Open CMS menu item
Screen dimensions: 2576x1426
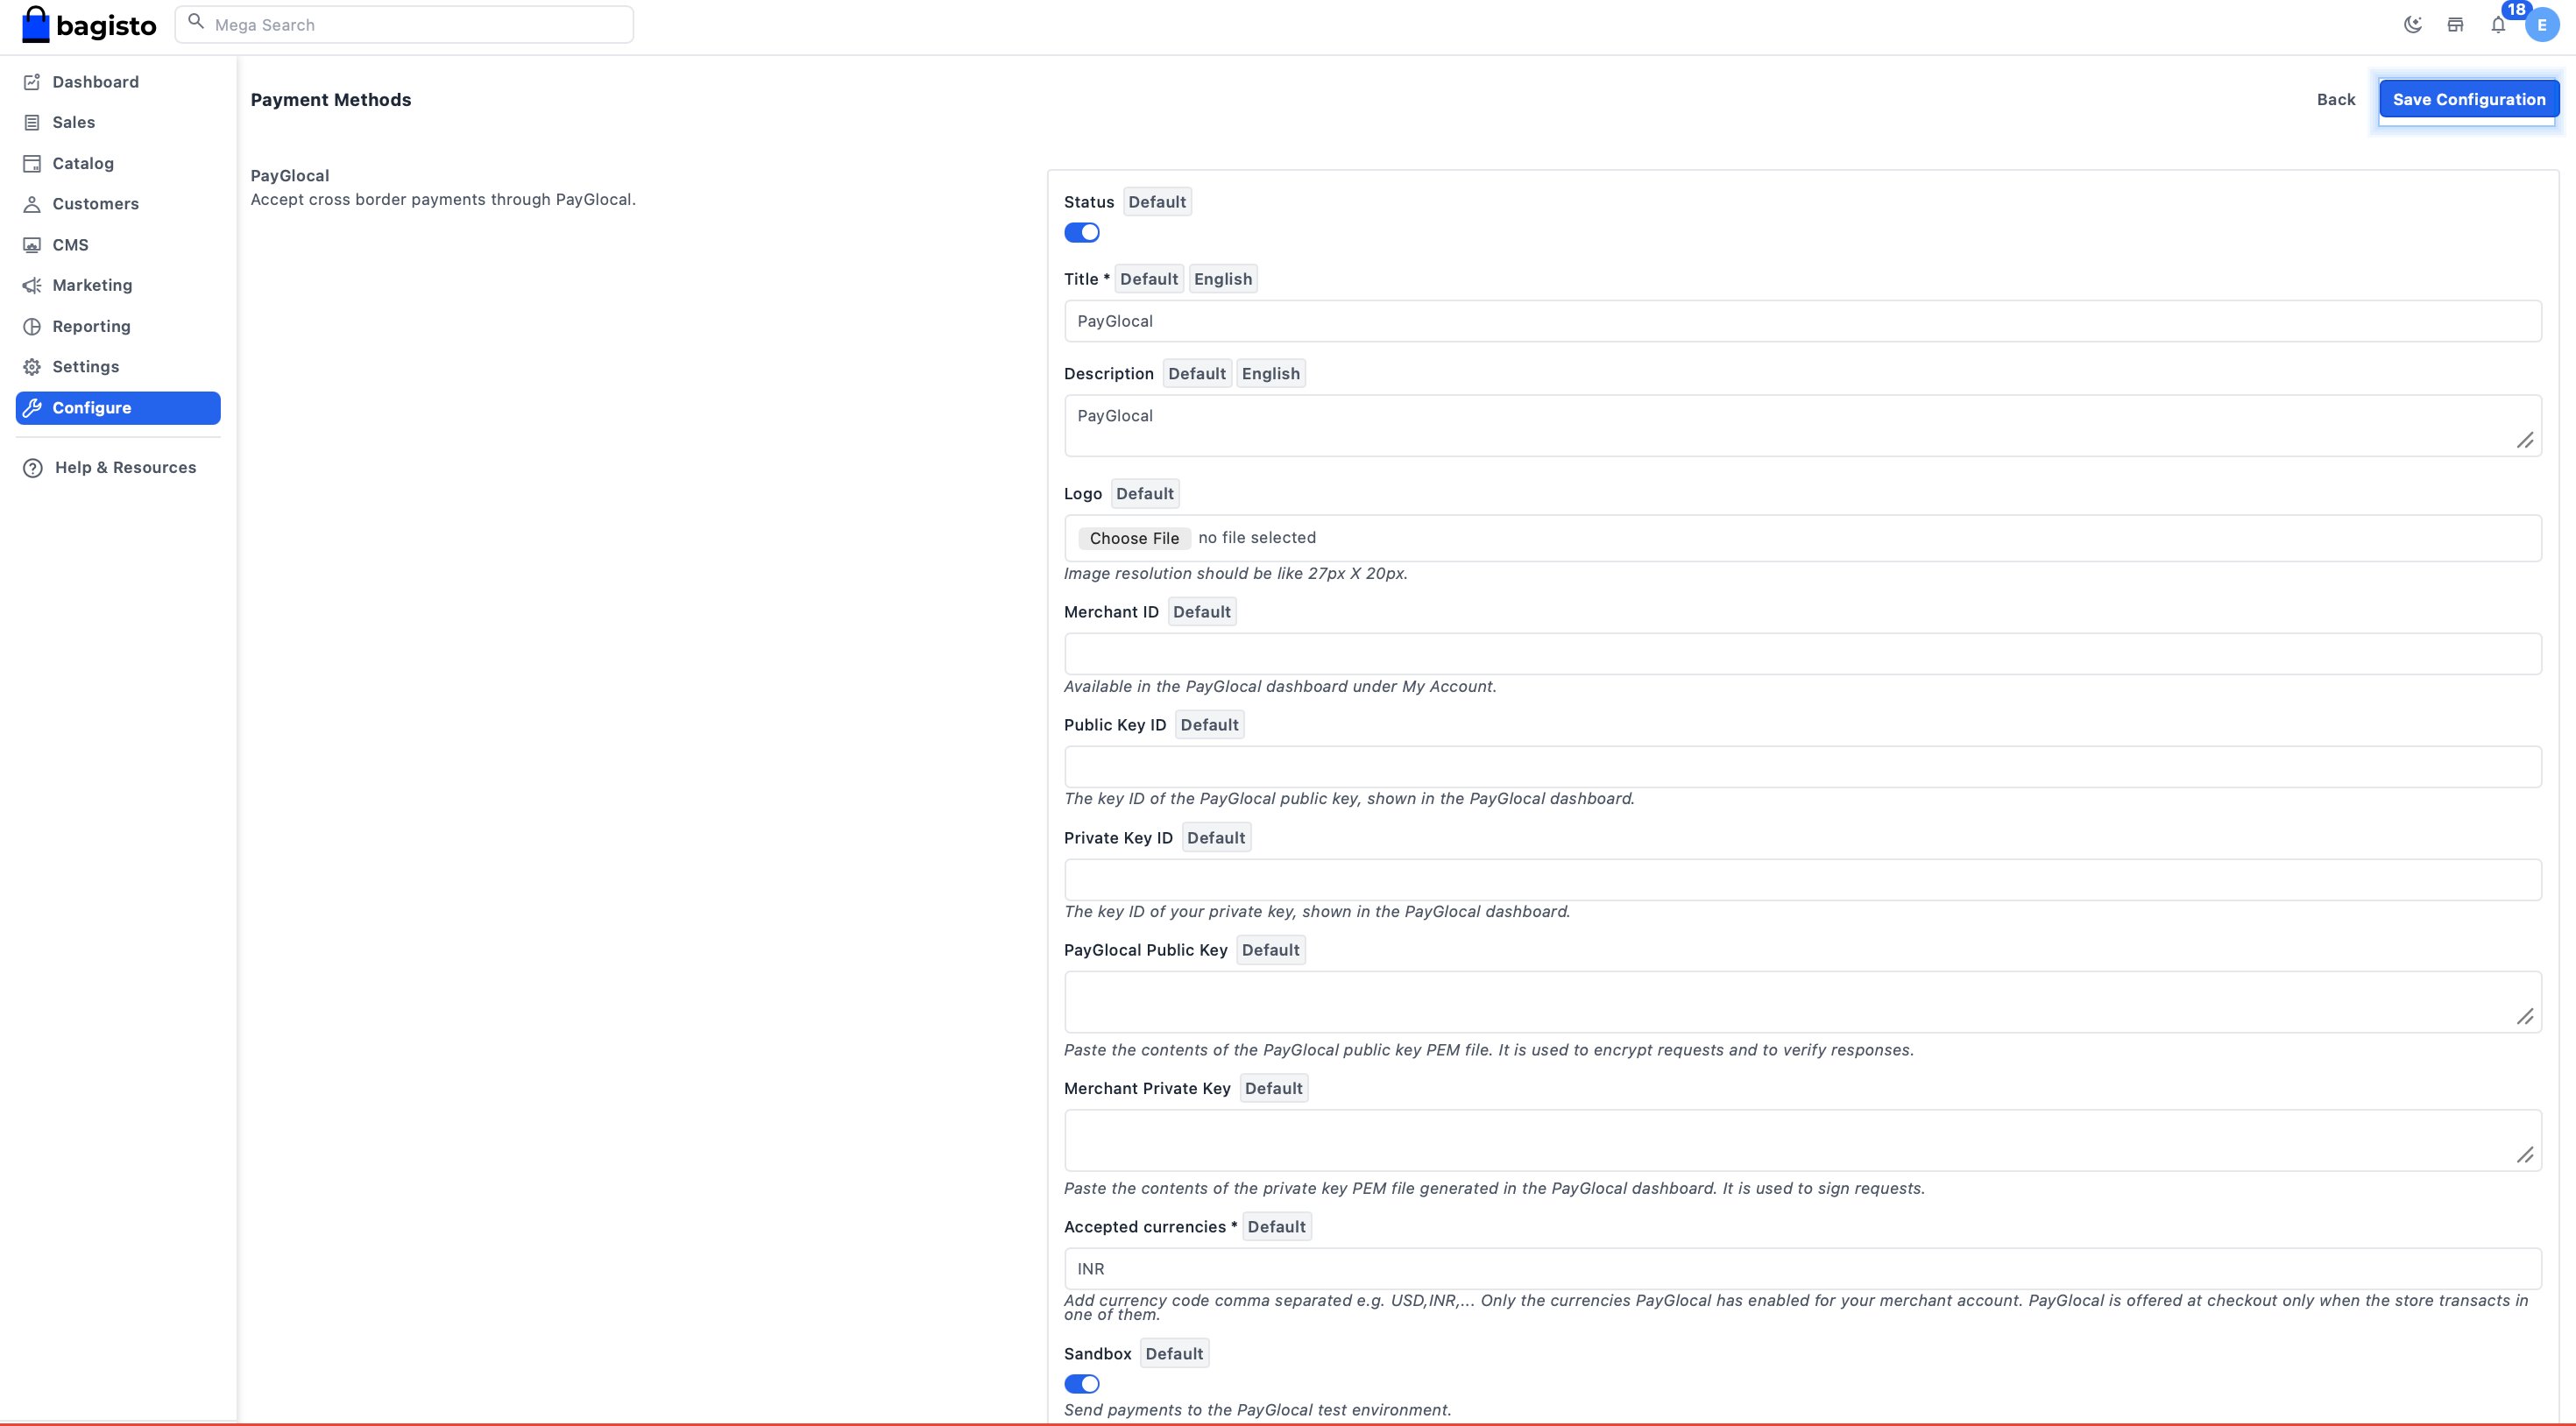[118, 245]
